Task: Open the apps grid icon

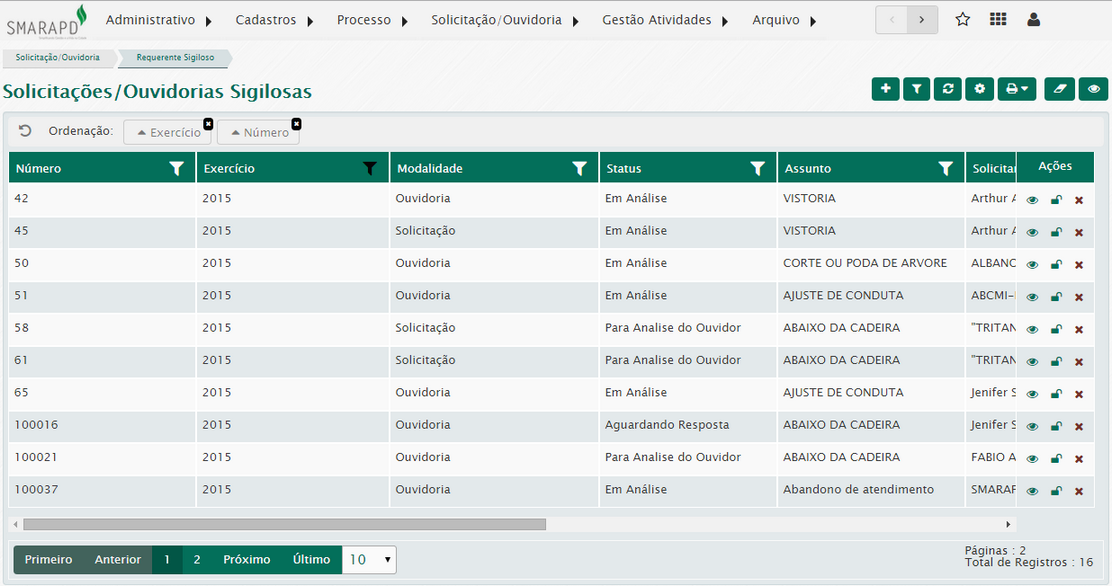Action: (x=998, y=20)
